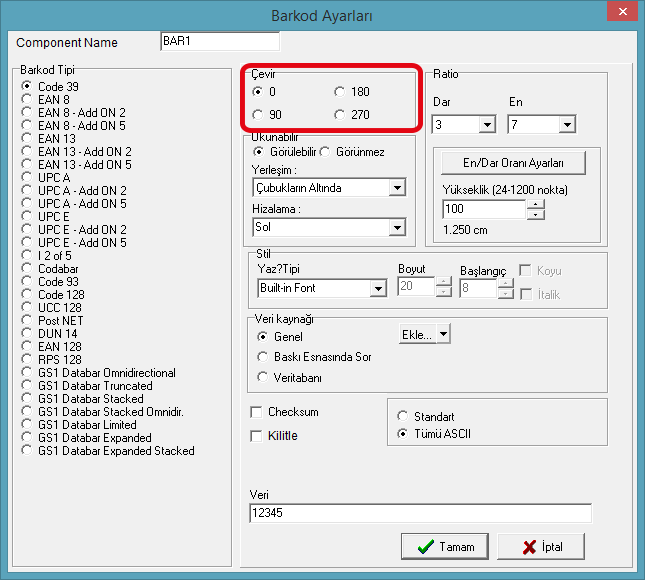Select Veritabanı as data source
The image size is (645, 580).
click(263, 377)
